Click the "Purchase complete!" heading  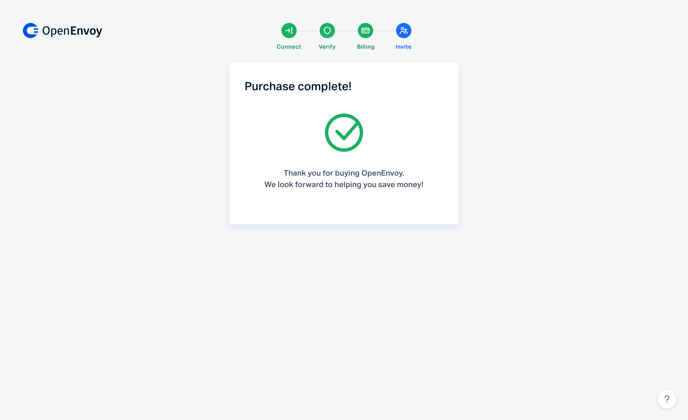(x=298, y=86)
